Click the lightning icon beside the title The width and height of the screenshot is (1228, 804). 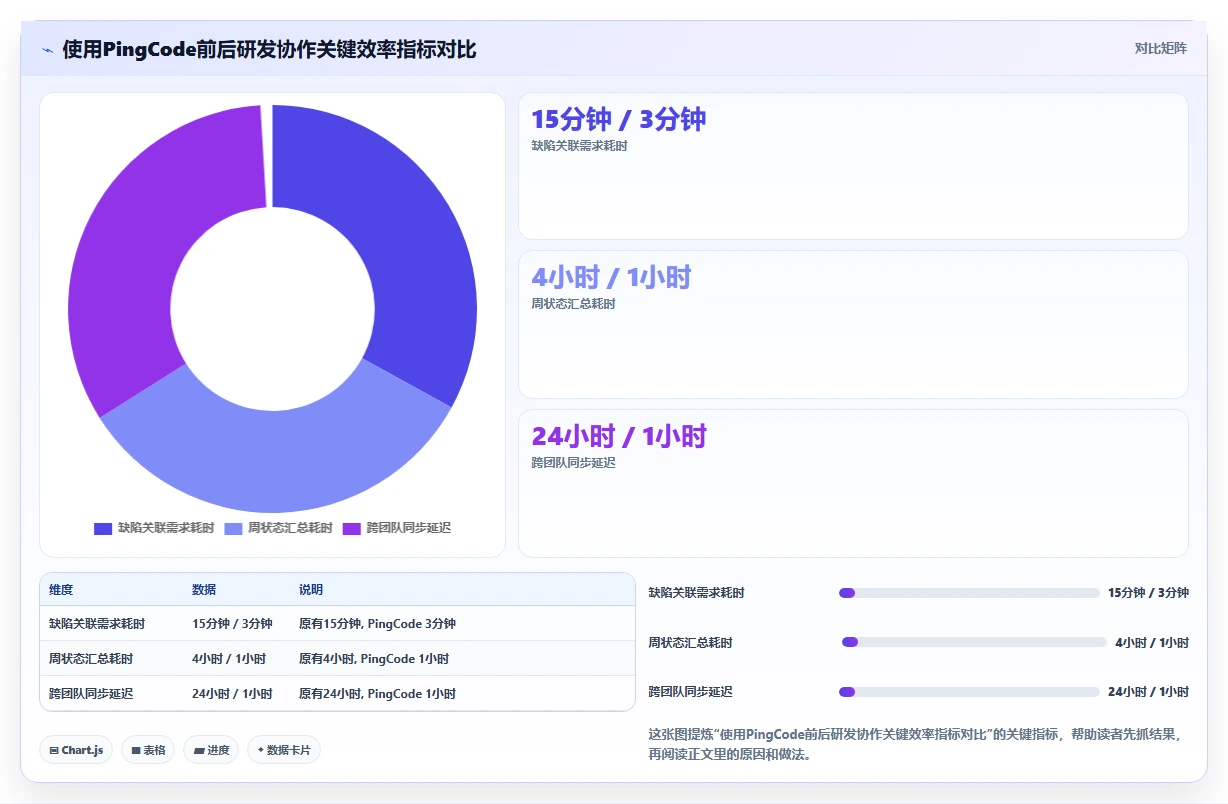(x=48, y=50)
